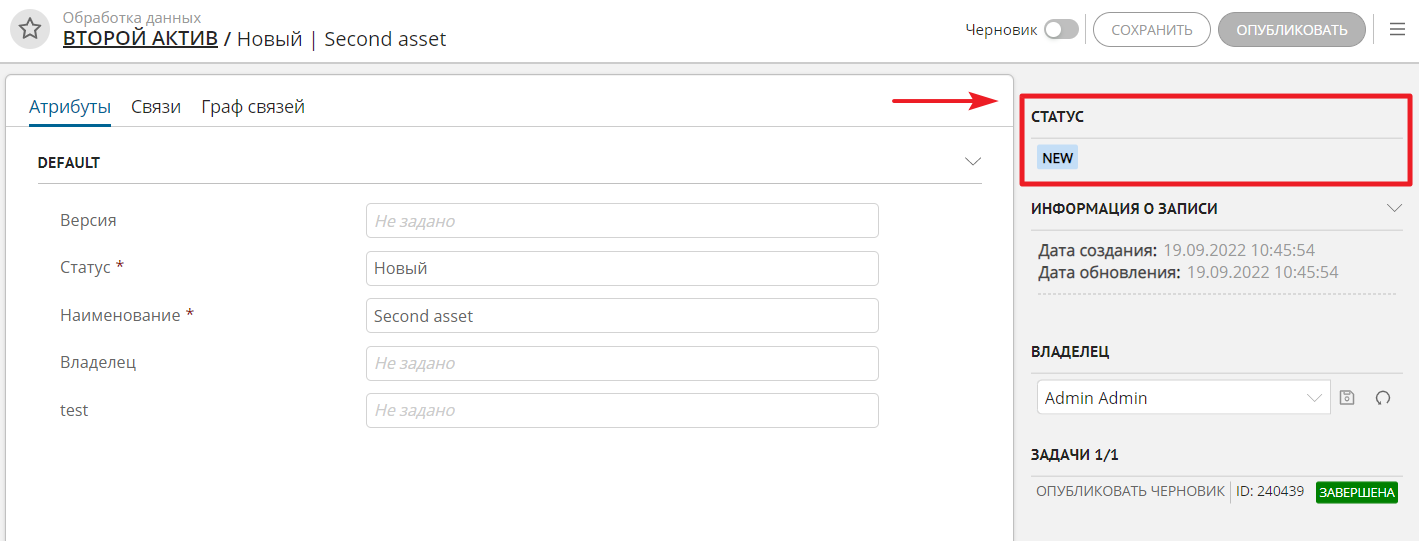Click the Сохранить button
Screen dimensions: 1419x541
[x=1151, y=30]
